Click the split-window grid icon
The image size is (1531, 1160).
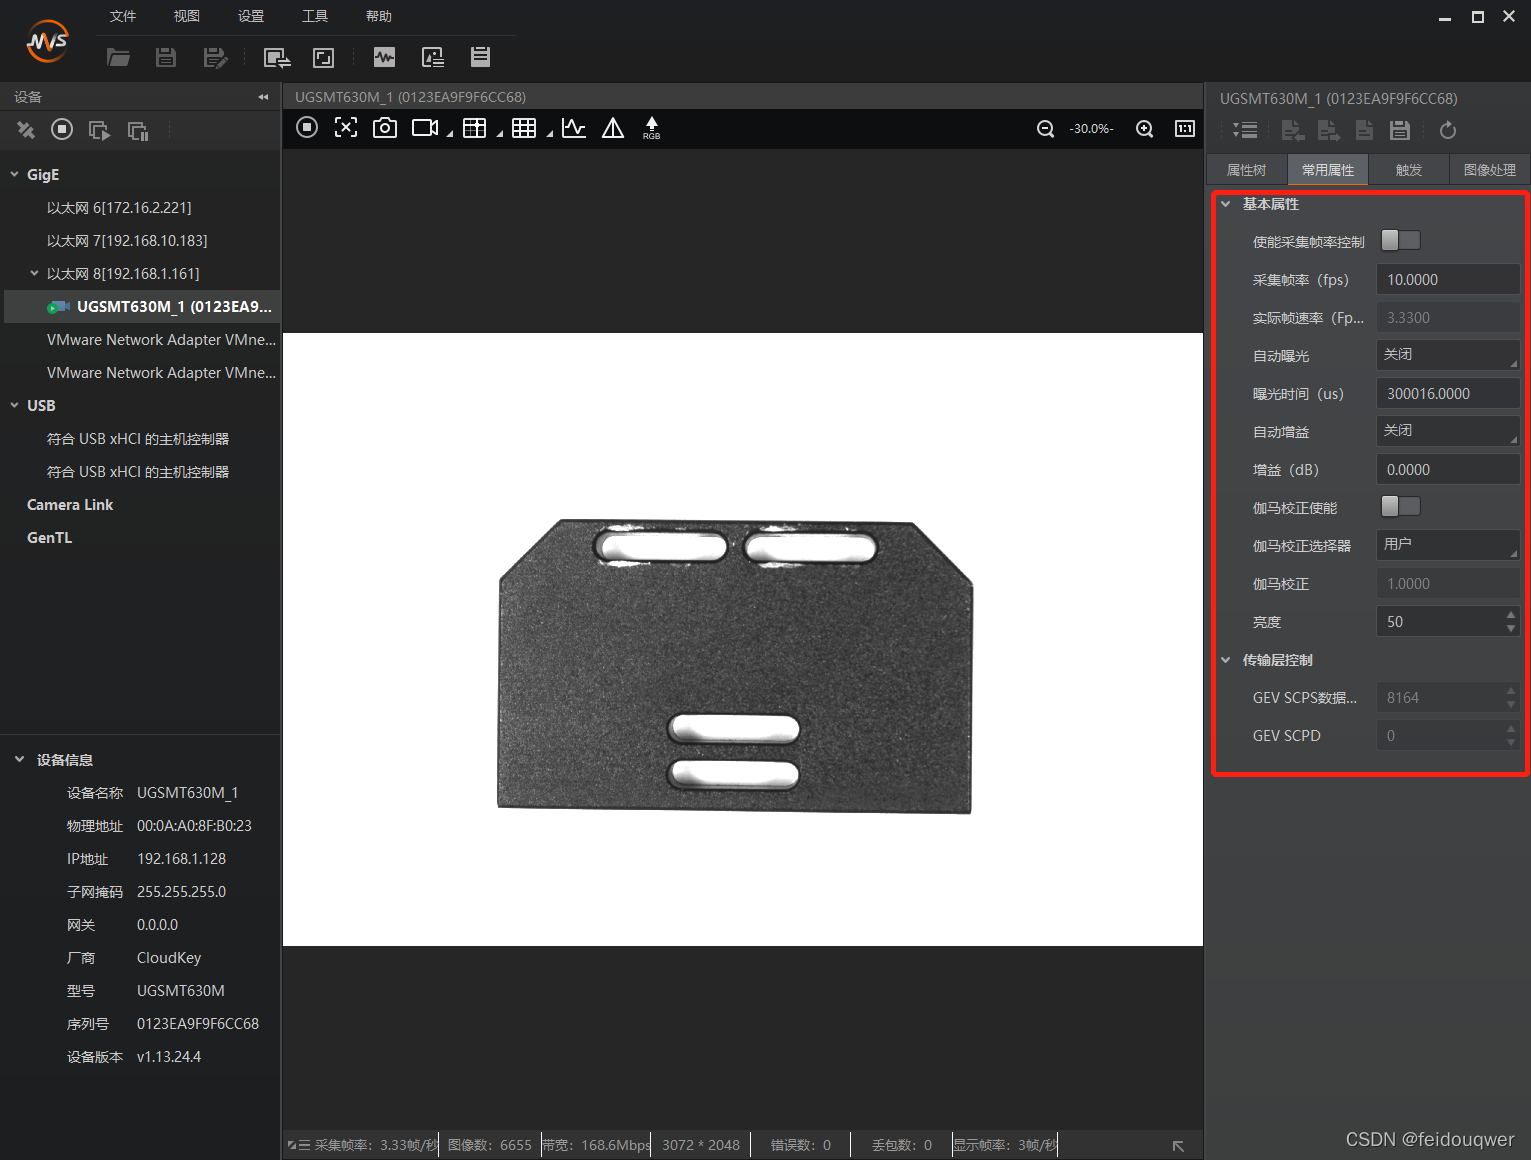click(475, 128)
